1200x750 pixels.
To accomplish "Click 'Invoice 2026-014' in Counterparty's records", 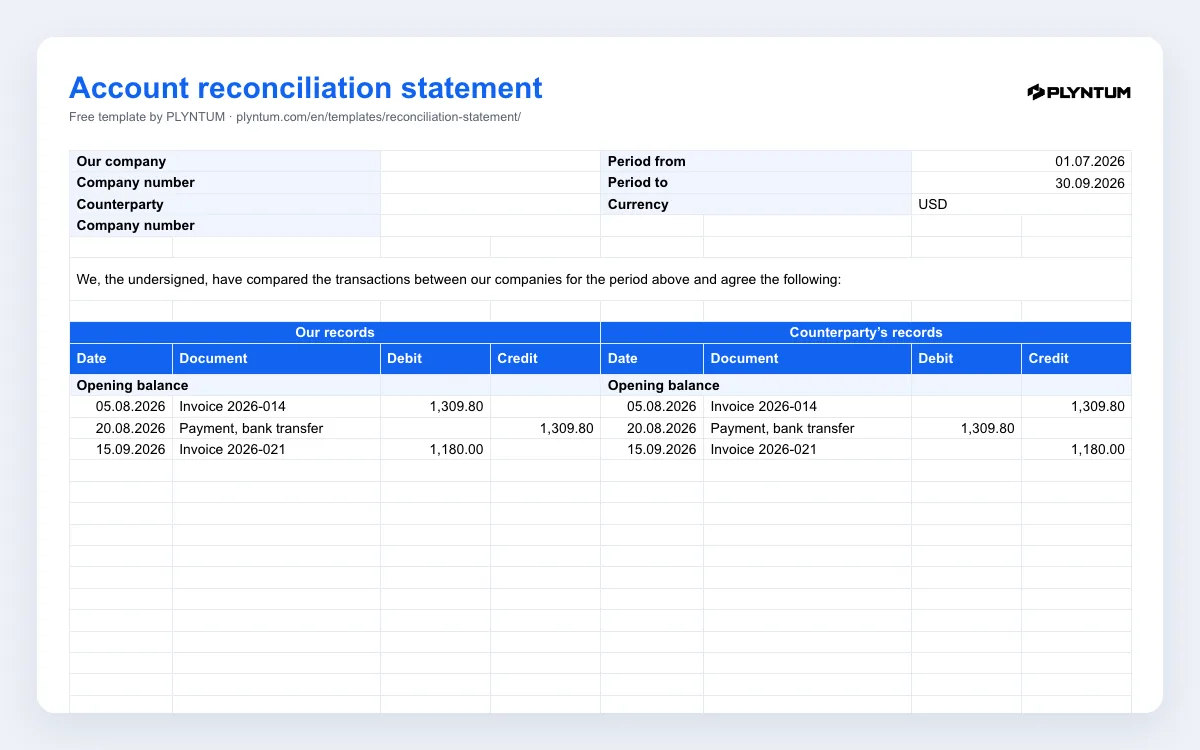I will (763, 407).
